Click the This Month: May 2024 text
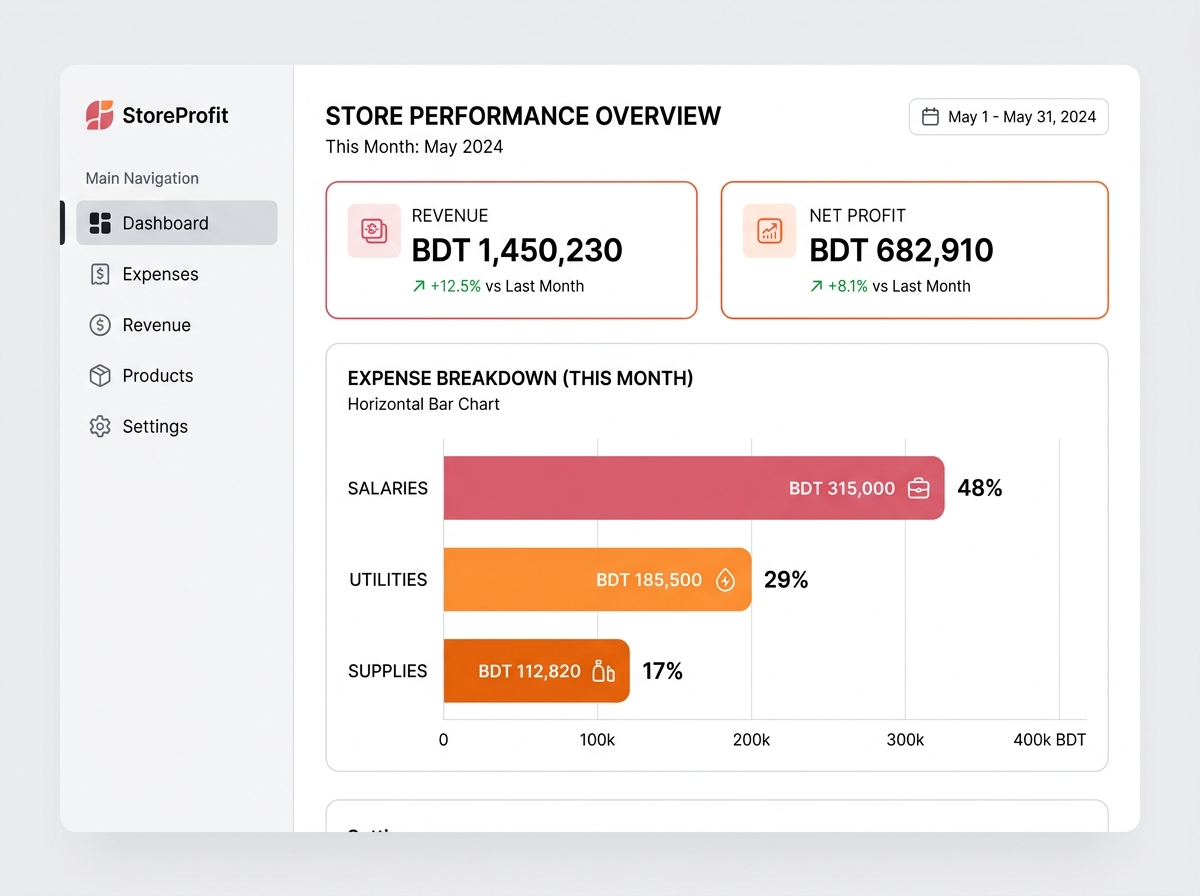Viewport: 1200px width, 896px height. pos(414,147)
